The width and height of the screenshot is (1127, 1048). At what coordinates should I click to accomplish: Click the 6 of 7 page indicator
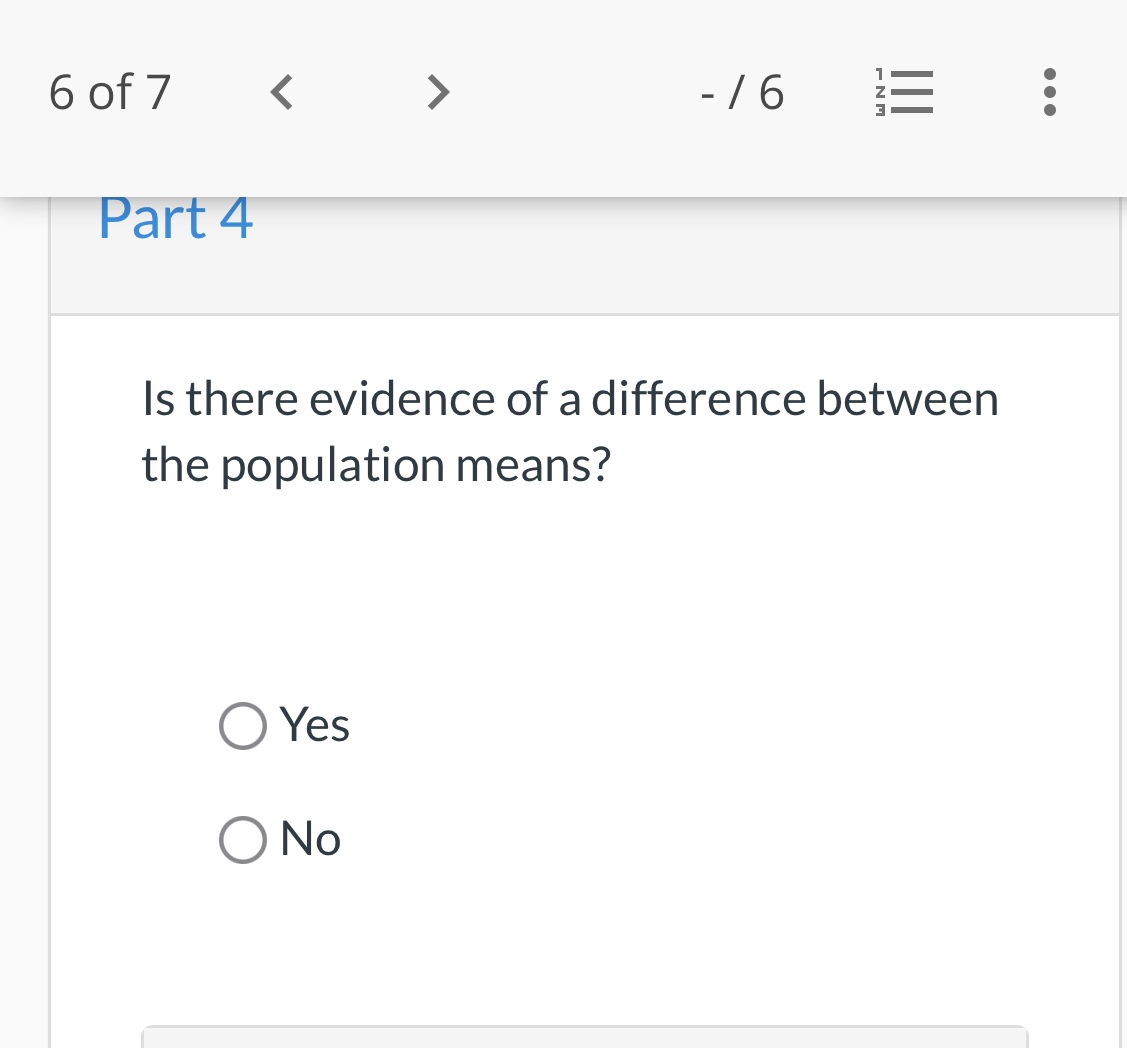(108, 92)
